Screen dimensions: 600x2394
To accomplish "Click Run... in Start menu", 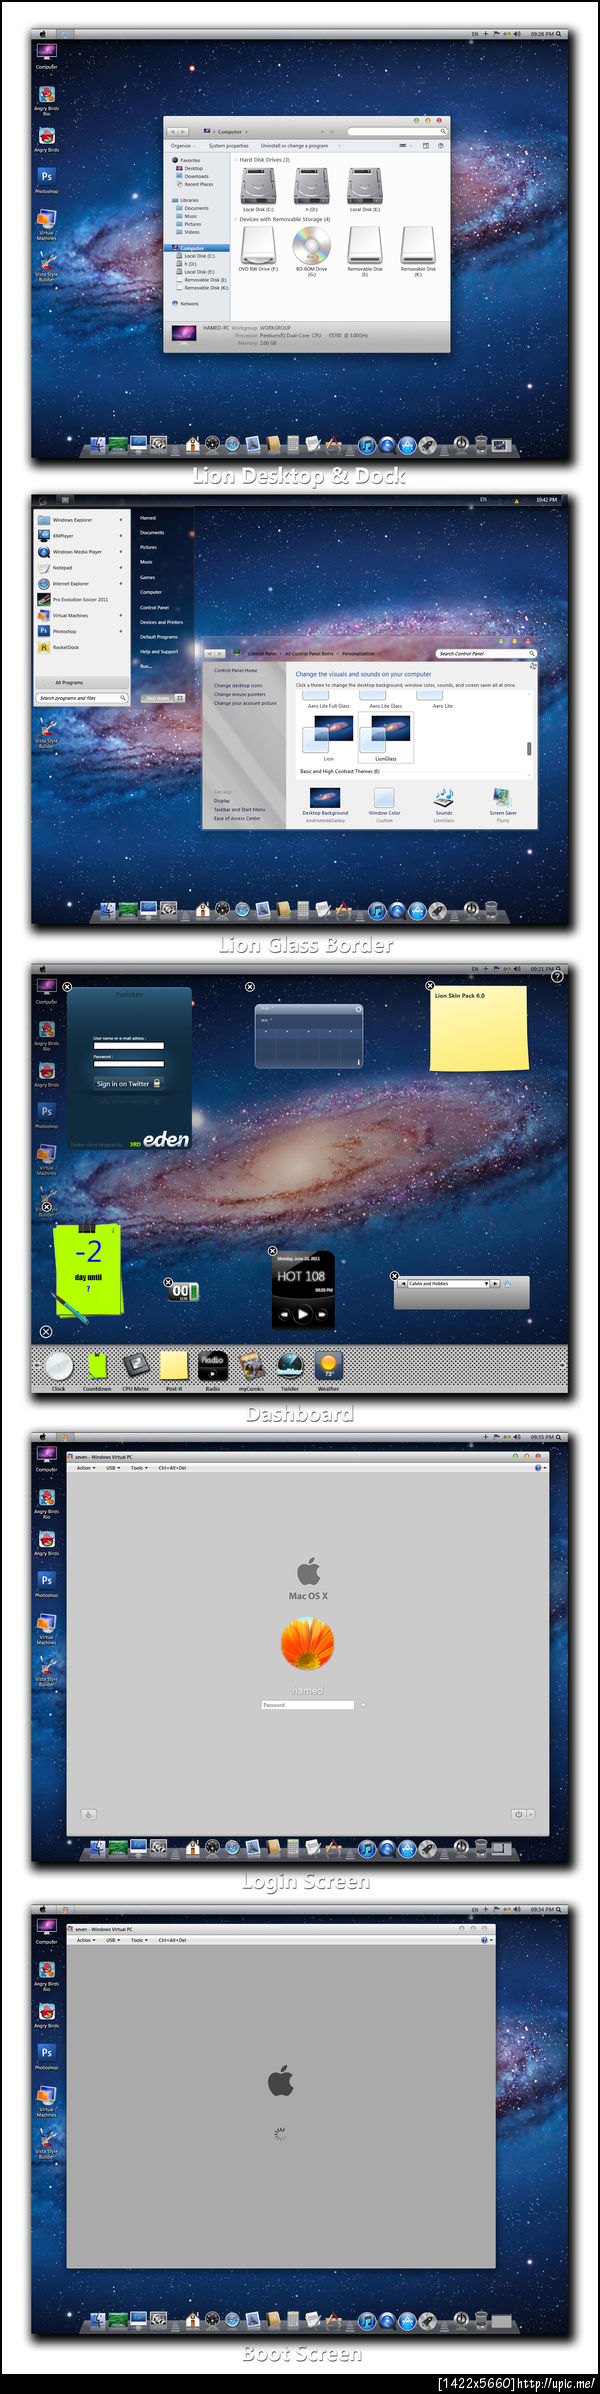I will (146, 667).
